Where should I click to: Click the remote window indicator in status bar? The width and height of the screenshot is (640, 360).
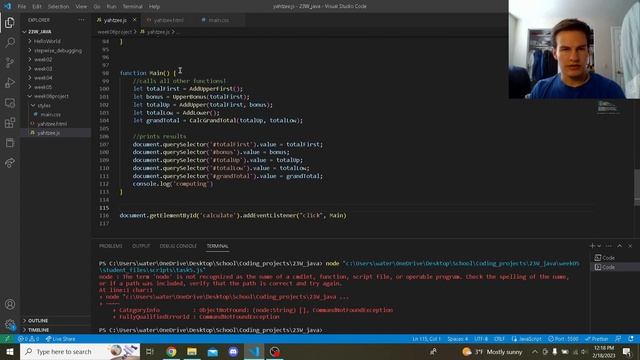(x=7, y=339)
